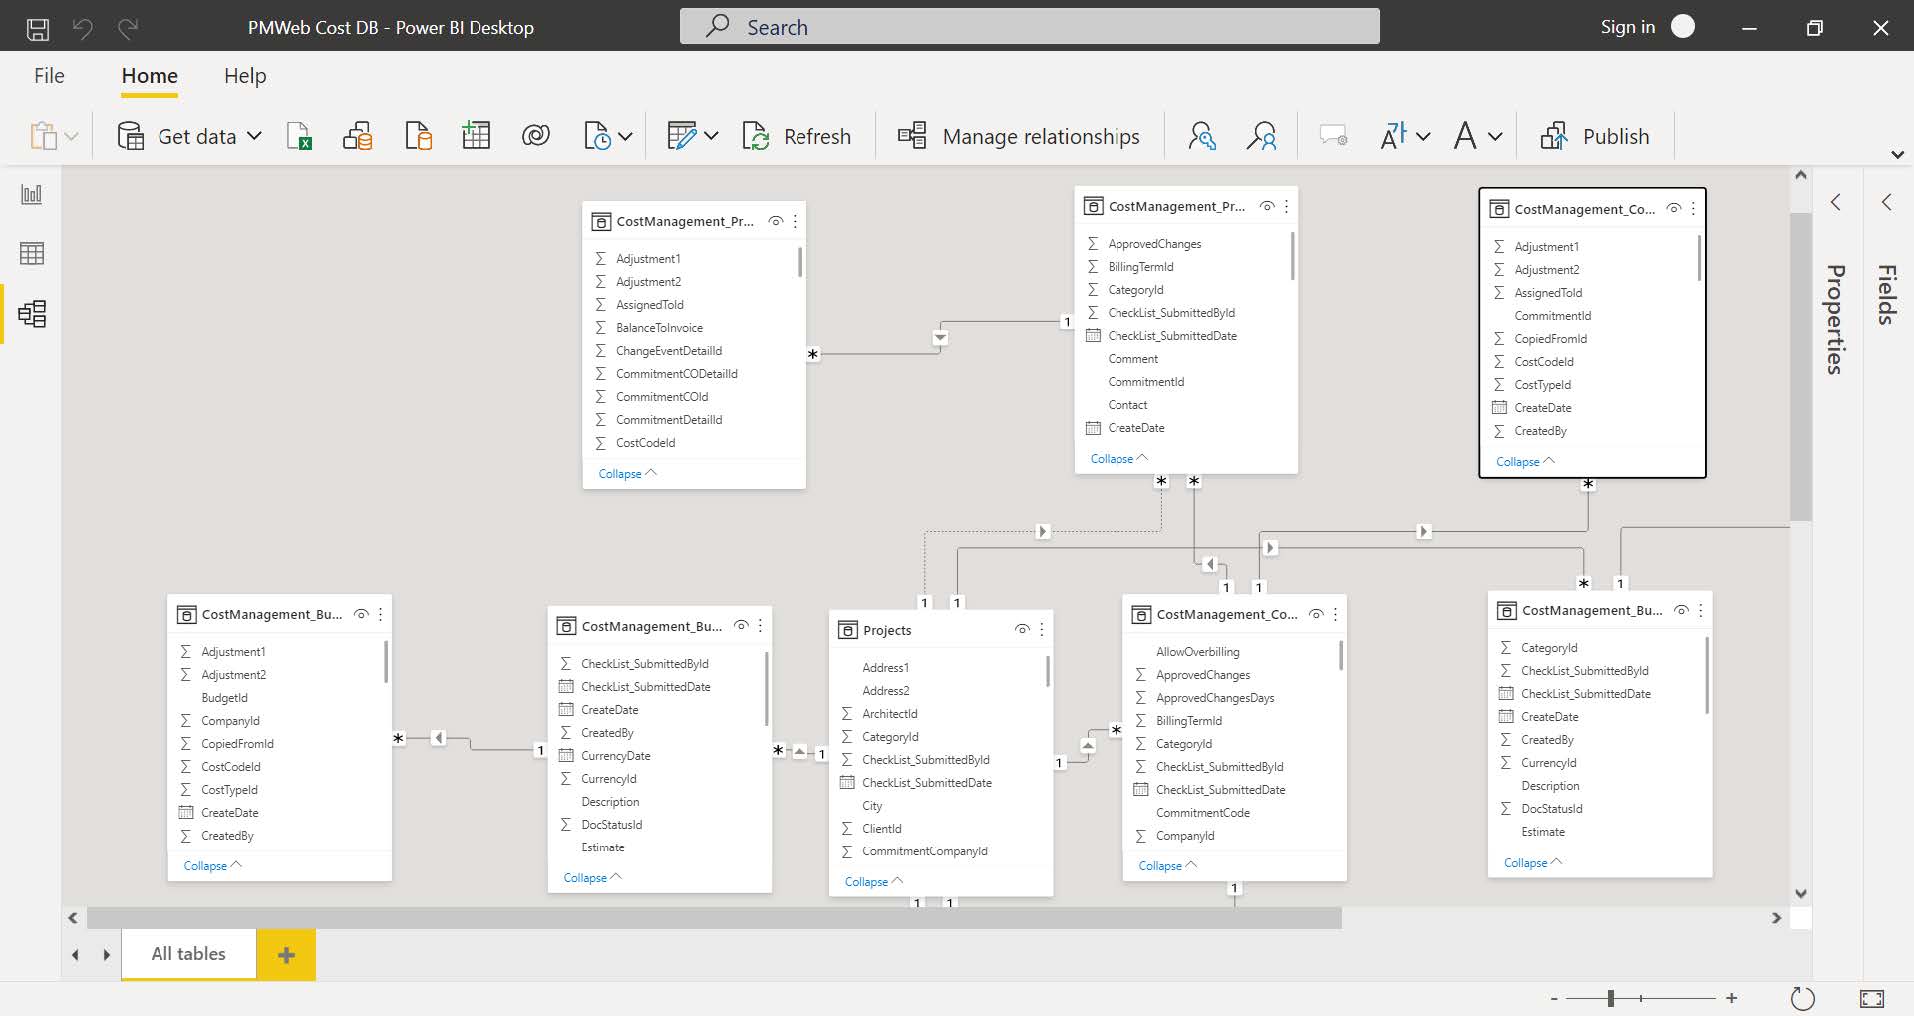This screenshot has height=1016, width=1914.
Task: Click the zoom slider handle
Action: pos(1611,998)
